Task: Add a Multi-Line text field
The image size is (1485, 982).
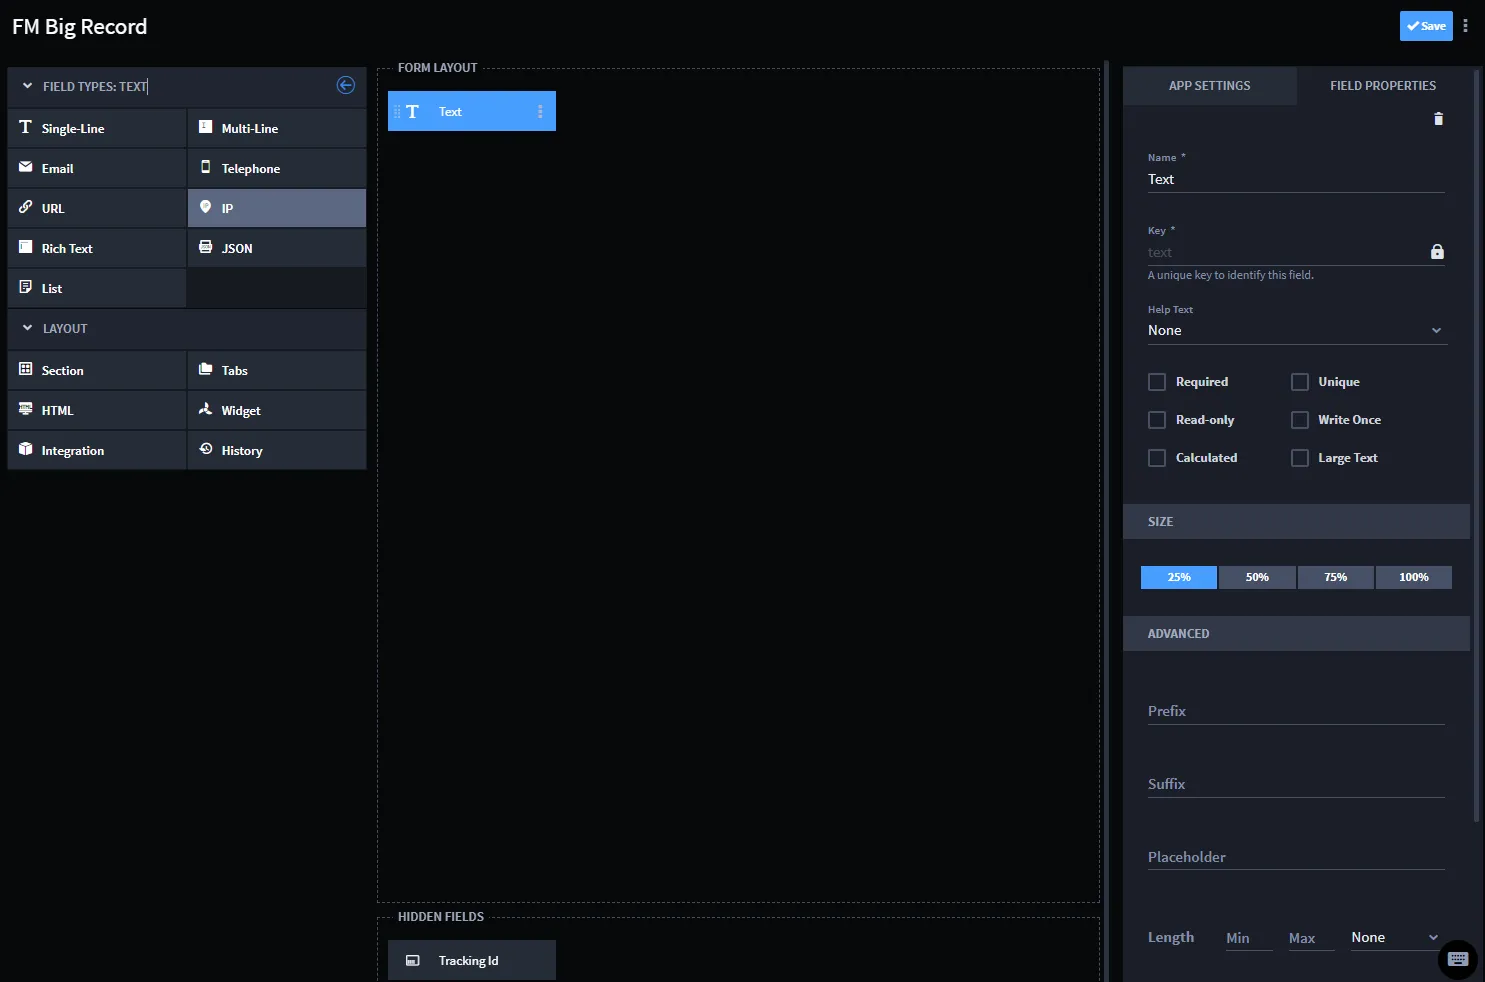Action: [277, 128]
